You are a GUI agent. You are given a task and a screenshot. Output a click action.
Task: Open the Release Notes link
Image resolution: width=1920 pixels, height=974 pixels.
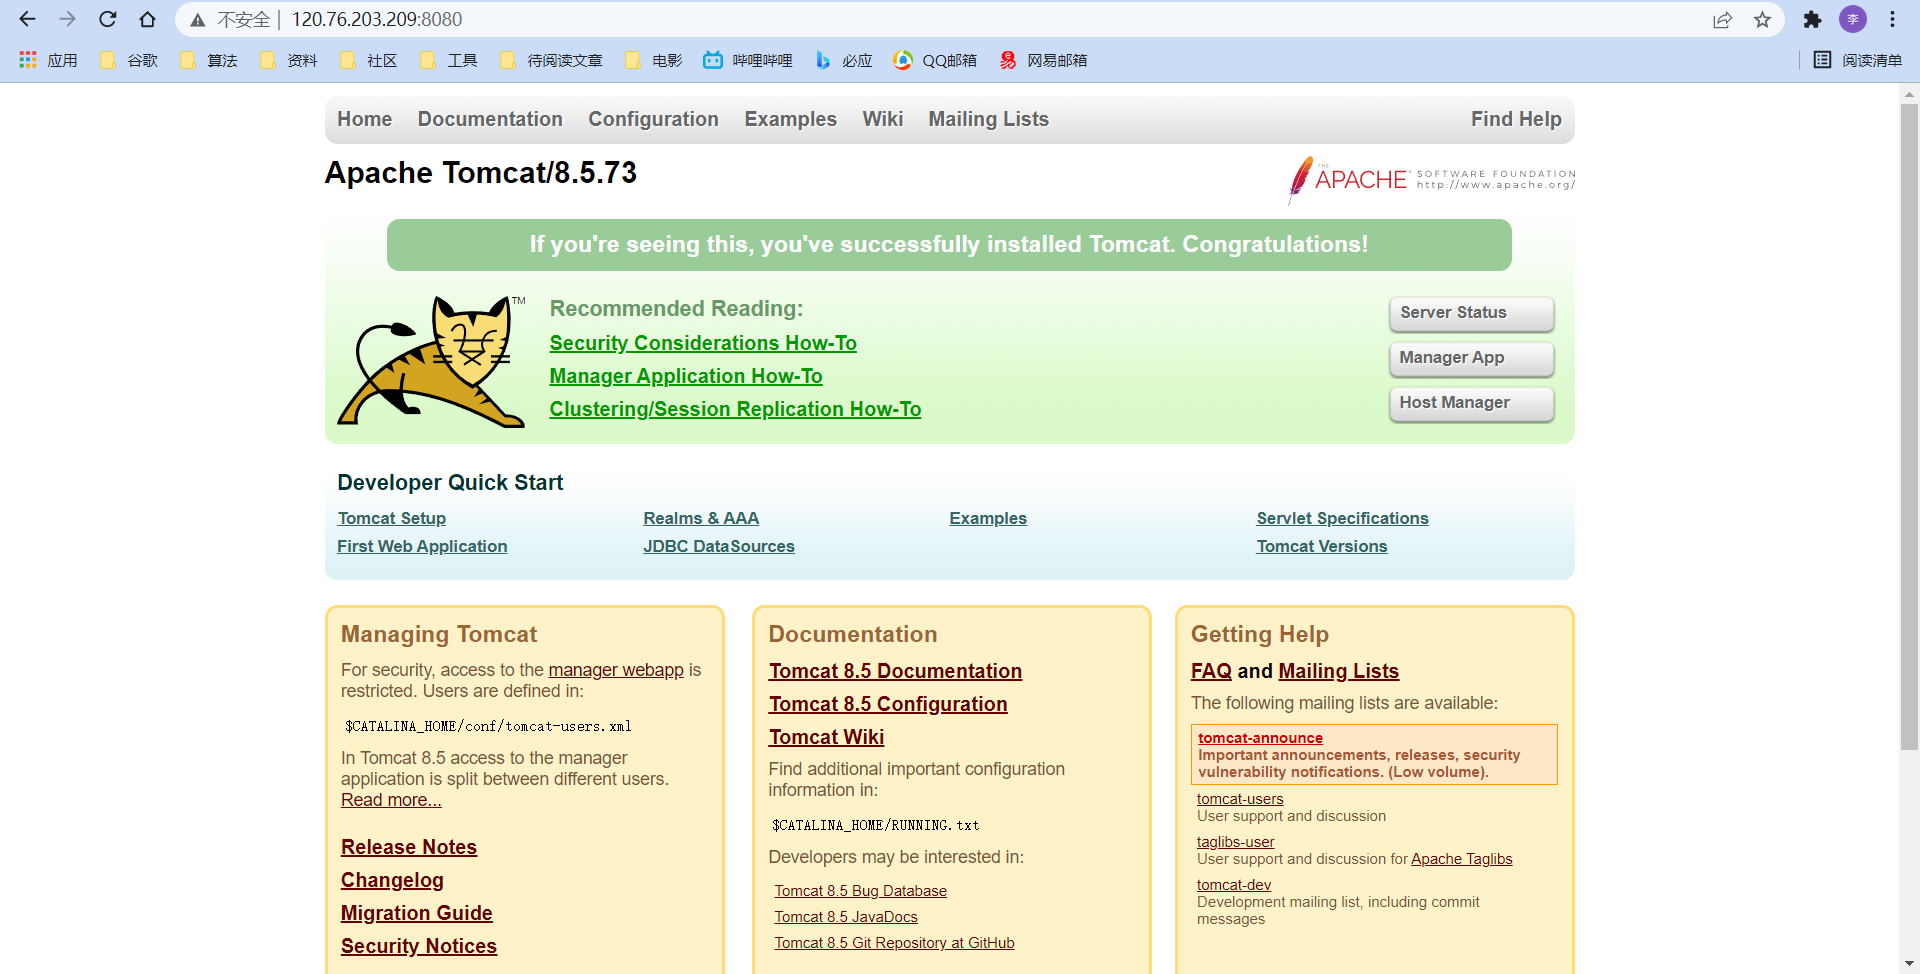(x=409, y=847)
